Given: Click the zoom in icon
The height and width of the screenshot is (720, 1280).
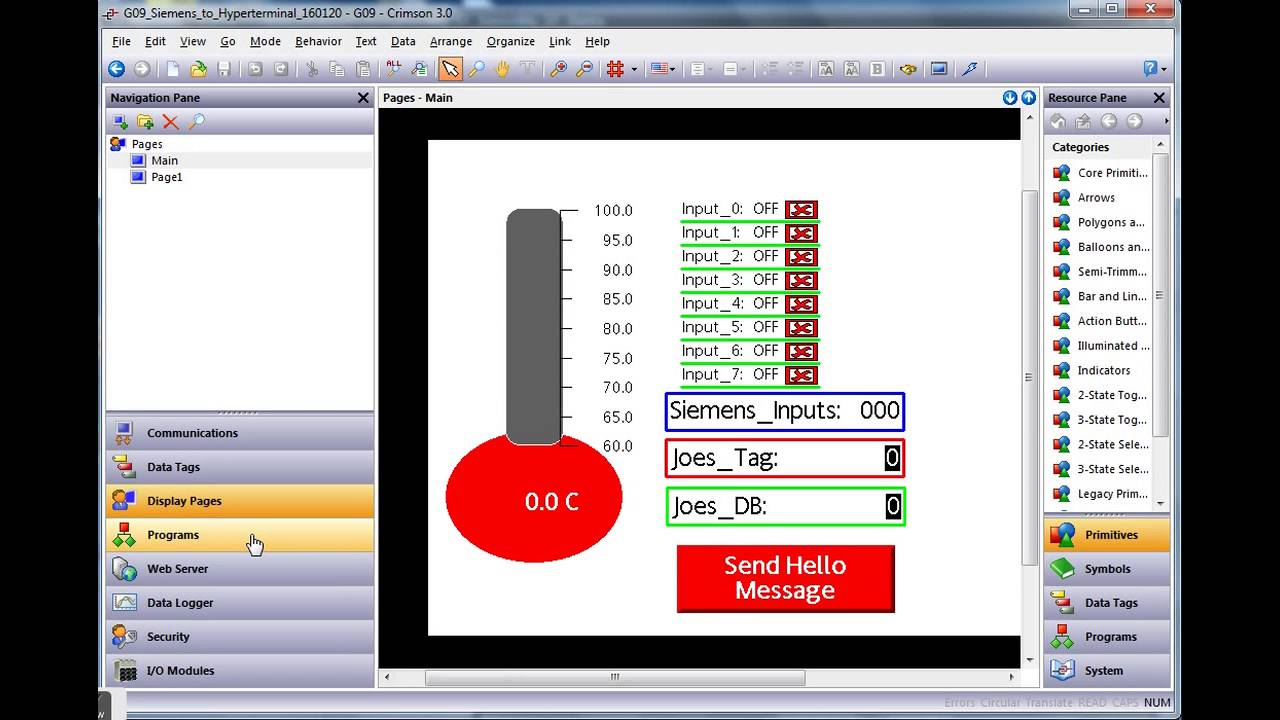Looking at the screenshot, I should click(x=559, y=69).
